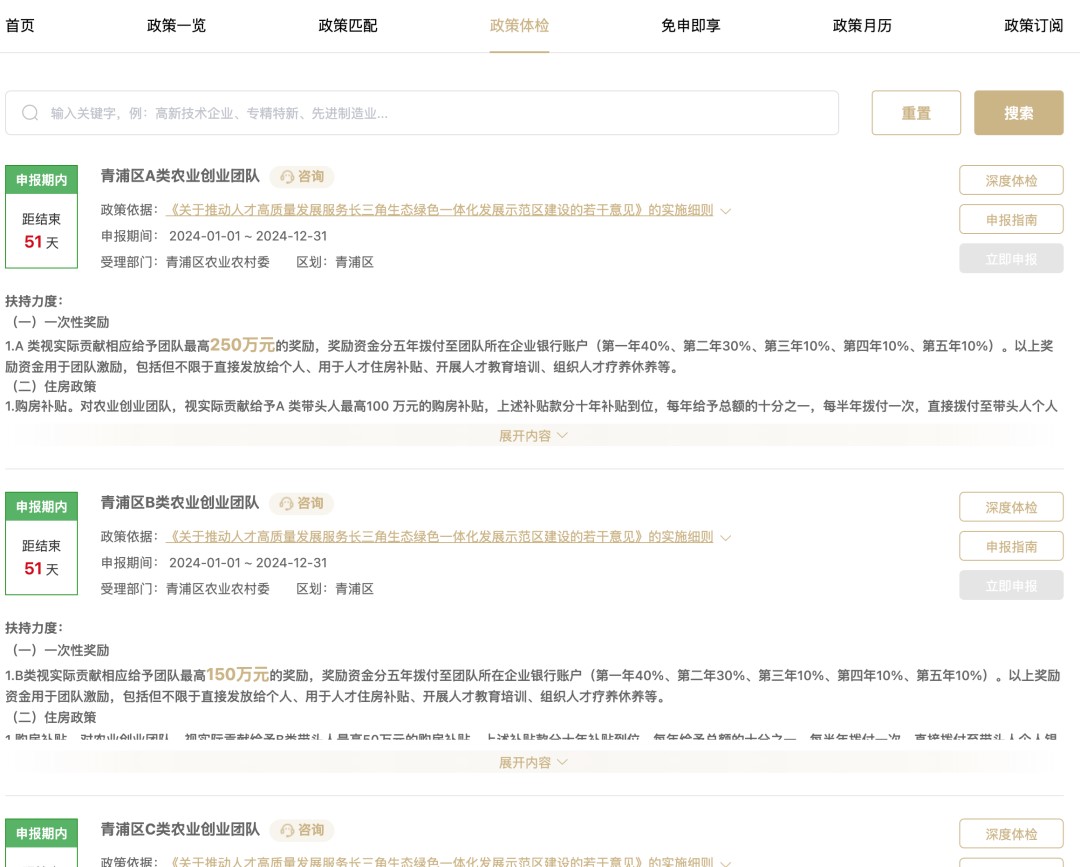Click the magnifier icon in the search bar
This screenshot has width=1080, height=867.
pos(29,112)
